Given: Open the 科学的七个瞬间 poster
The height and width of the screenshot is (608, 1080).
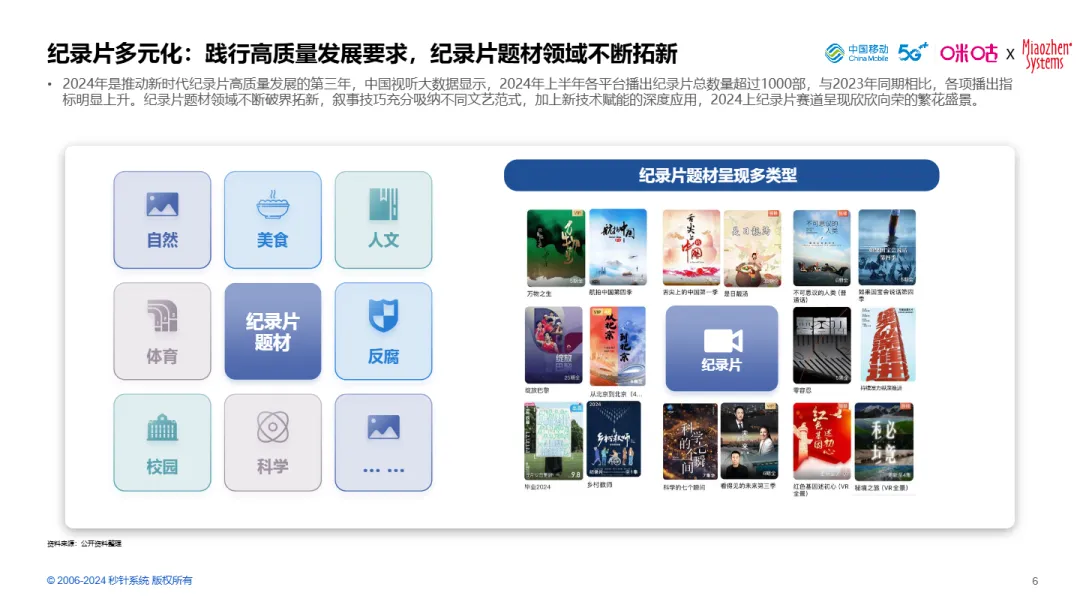Looking at the screenshot, I should coord(690,441).
